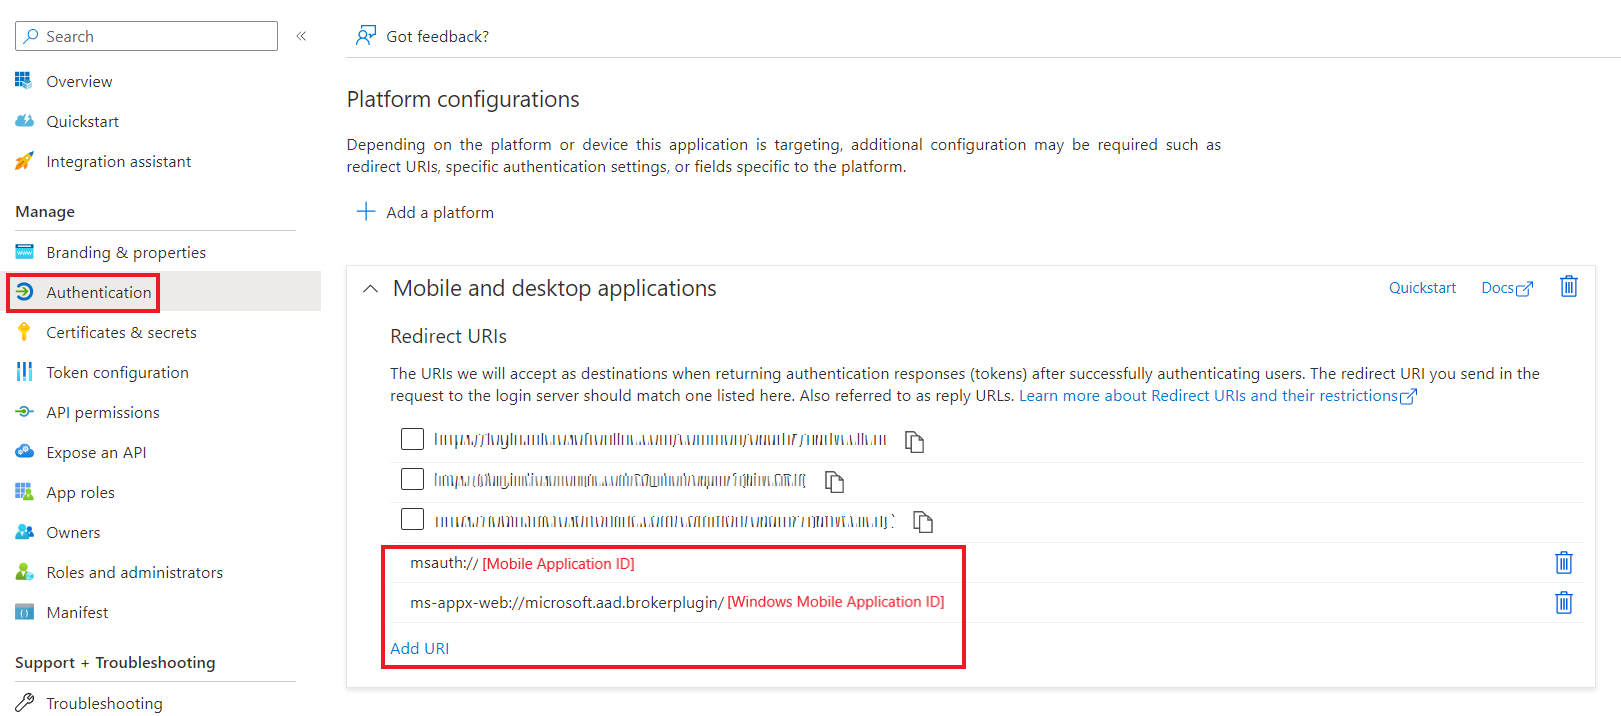The image size is (1621, 716).
Task: Delete the ms-appx-web brokerplugin URI
Action: click(1563, 603)
